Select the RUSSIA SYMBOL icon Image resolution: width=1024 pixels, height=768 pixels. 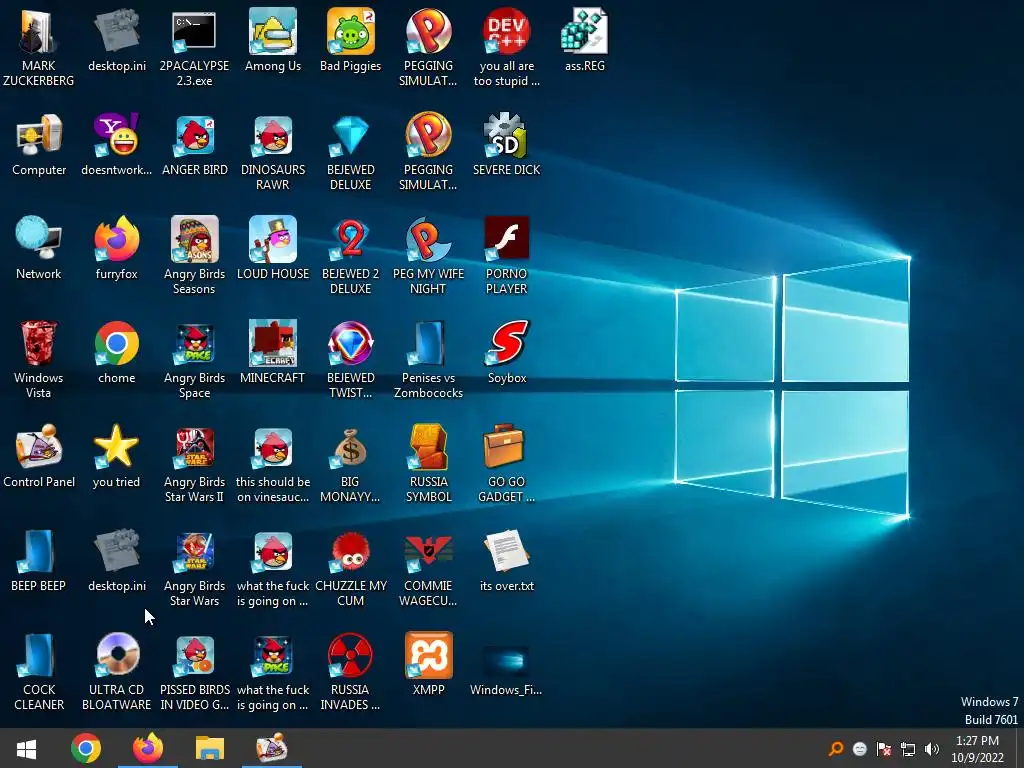coord(428,464)
